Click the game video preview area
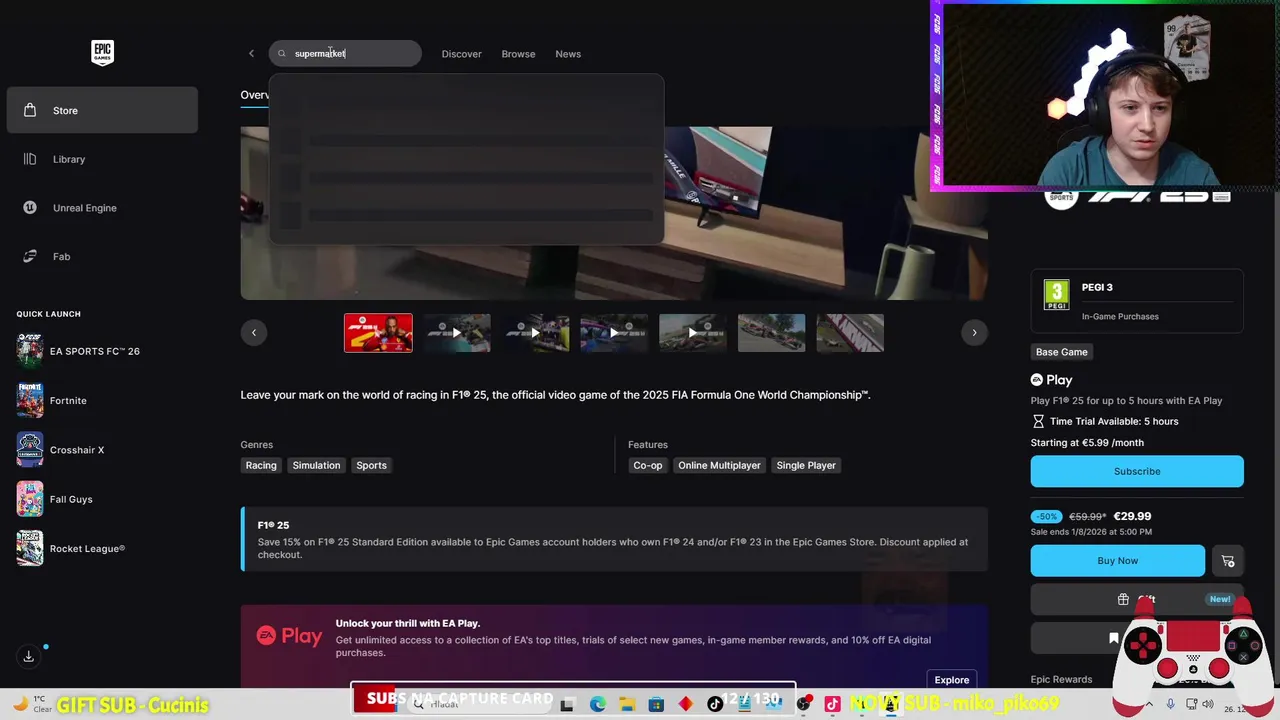The height and width of the screenshot is (720, 1280). point(614,212)
